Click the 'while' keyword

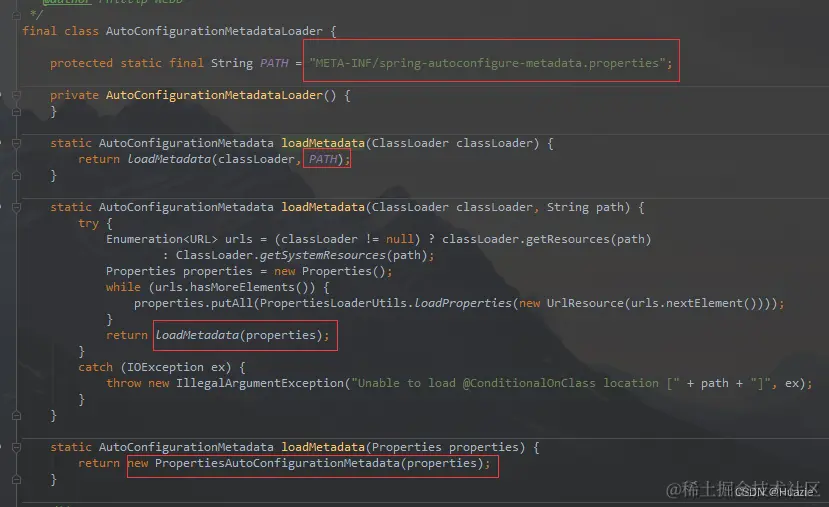(123, 287)
